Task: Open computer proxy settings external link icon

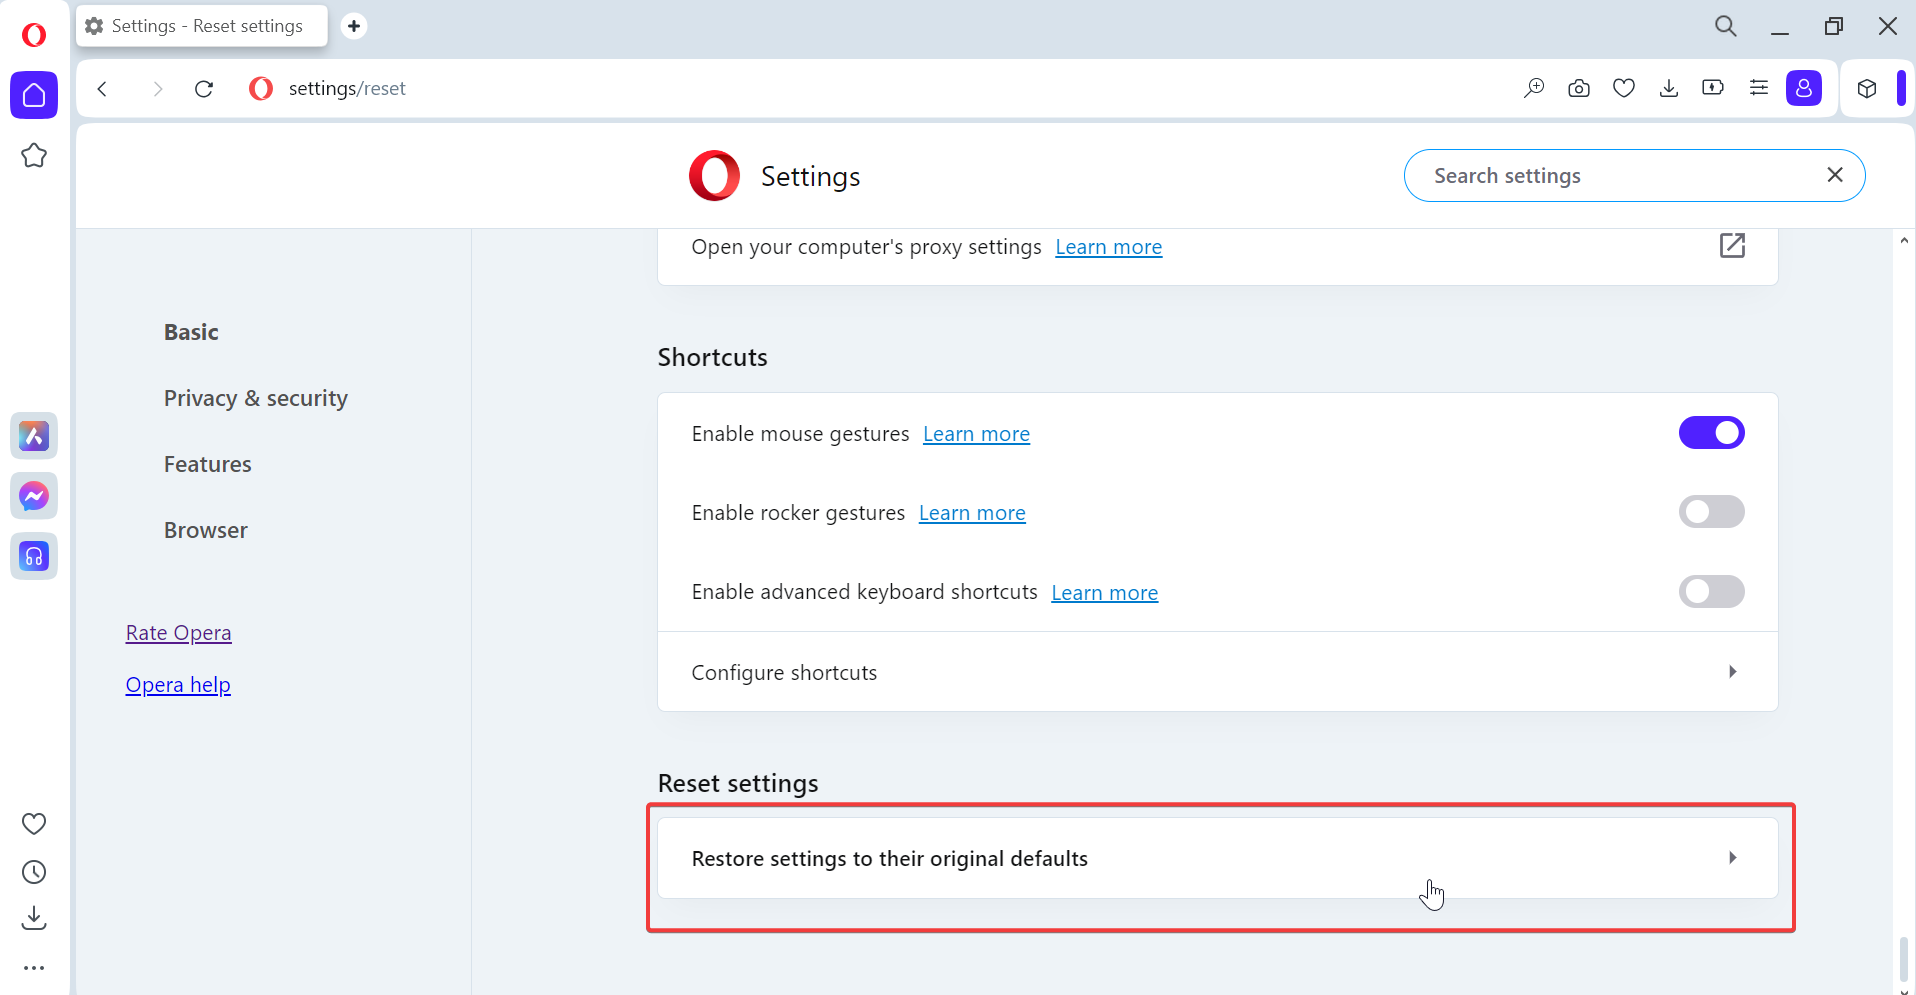Action: point(1732,245)
